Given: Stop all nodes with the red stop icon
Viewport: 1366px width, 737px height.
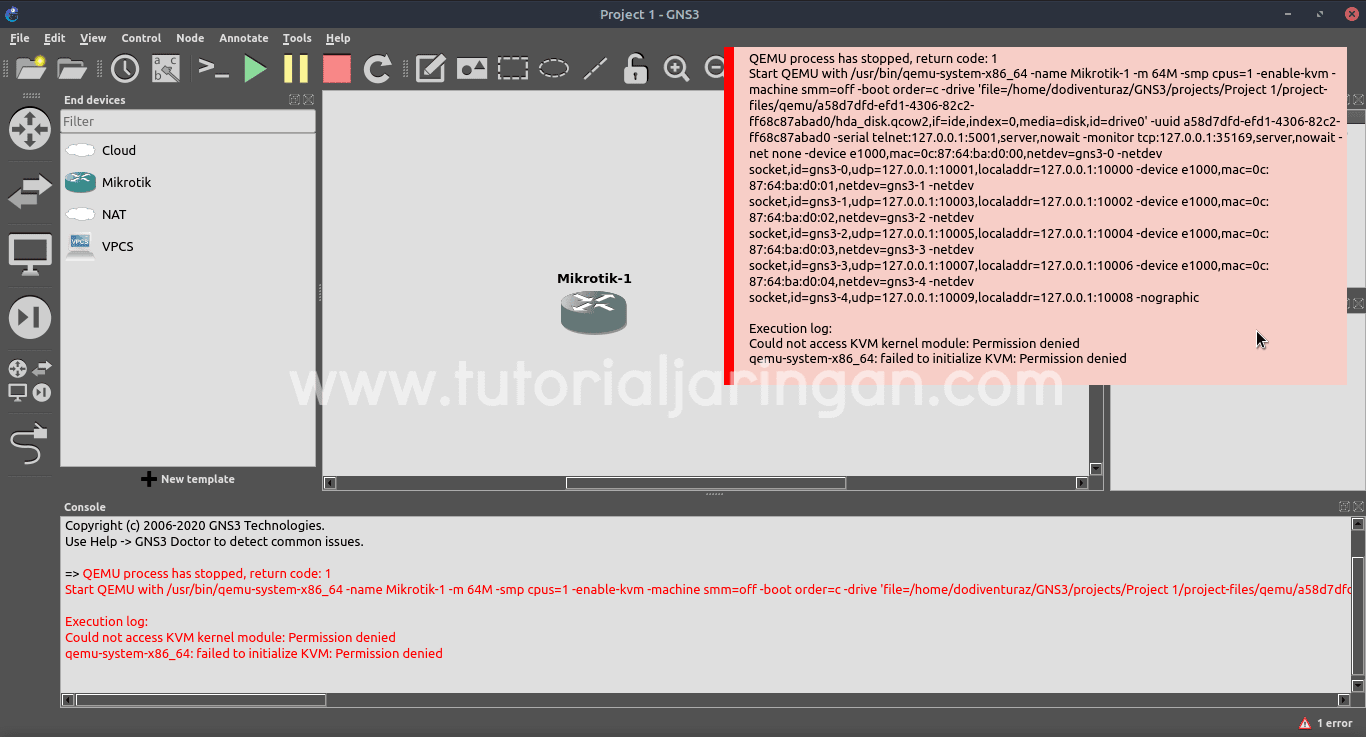Looking at the screenshot, I should (x=336, y=69).
